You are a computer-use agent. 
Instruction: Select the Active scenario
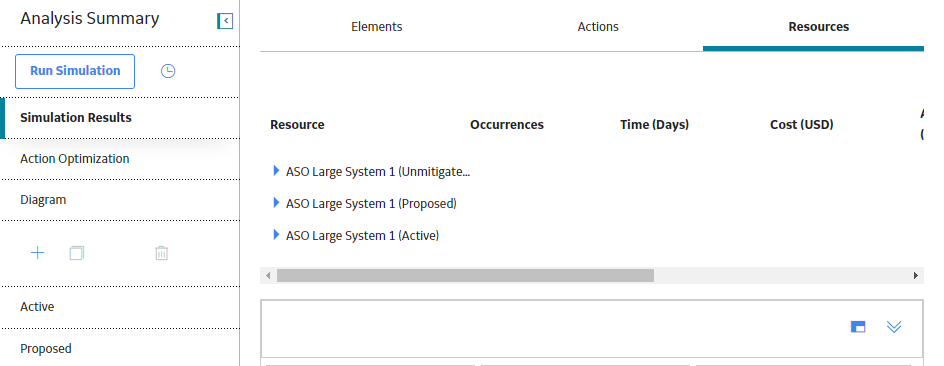[x=120, y=307]
